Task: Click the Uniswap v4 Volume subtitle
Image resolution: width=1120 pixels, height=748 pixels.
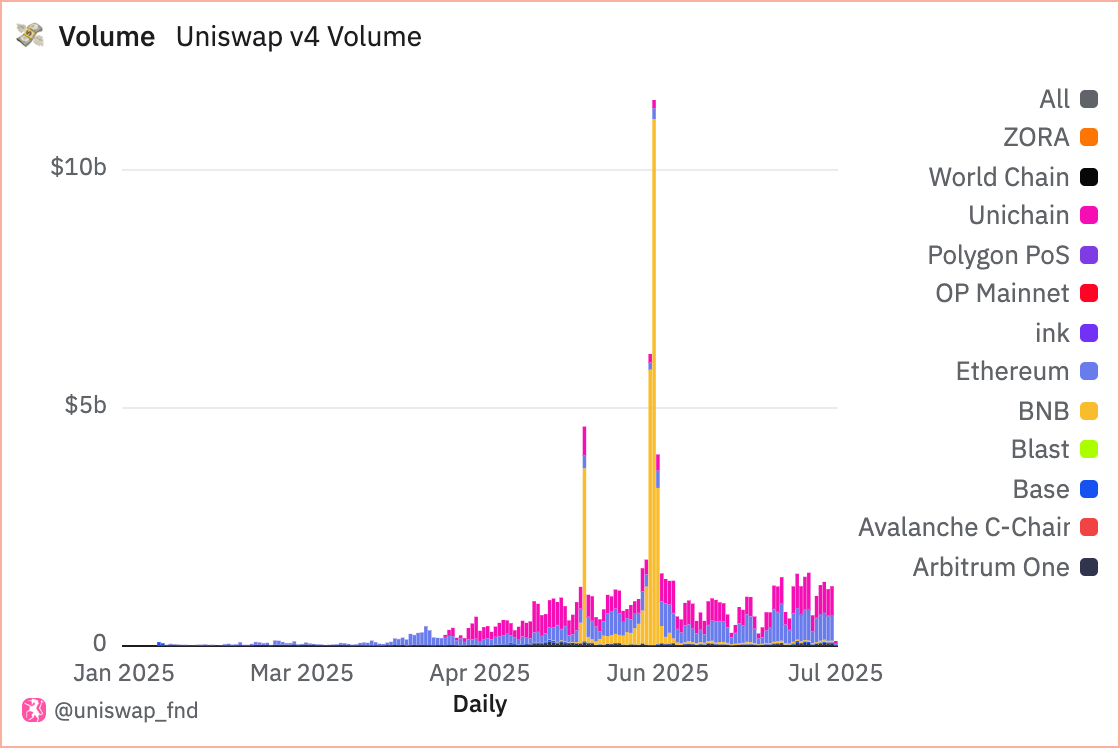Action: point(299,36)
